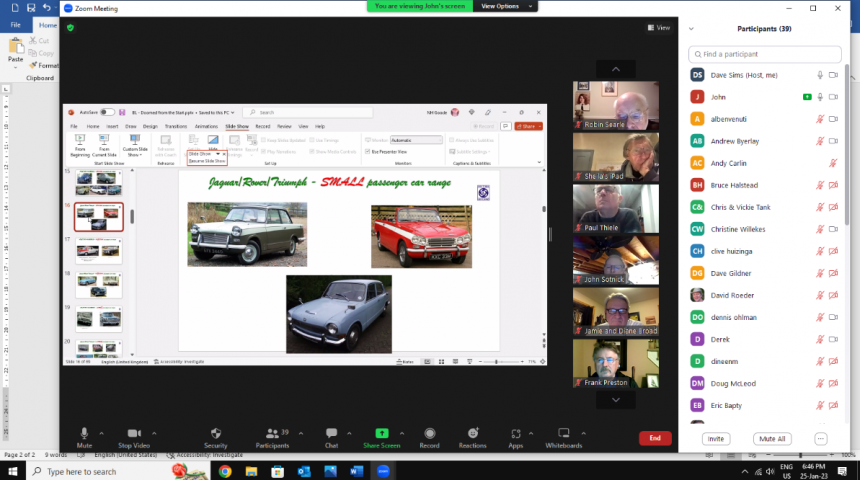Open Word Home tab
The image size is (860, 480).
pyautogui.click(x=47, y=25)
